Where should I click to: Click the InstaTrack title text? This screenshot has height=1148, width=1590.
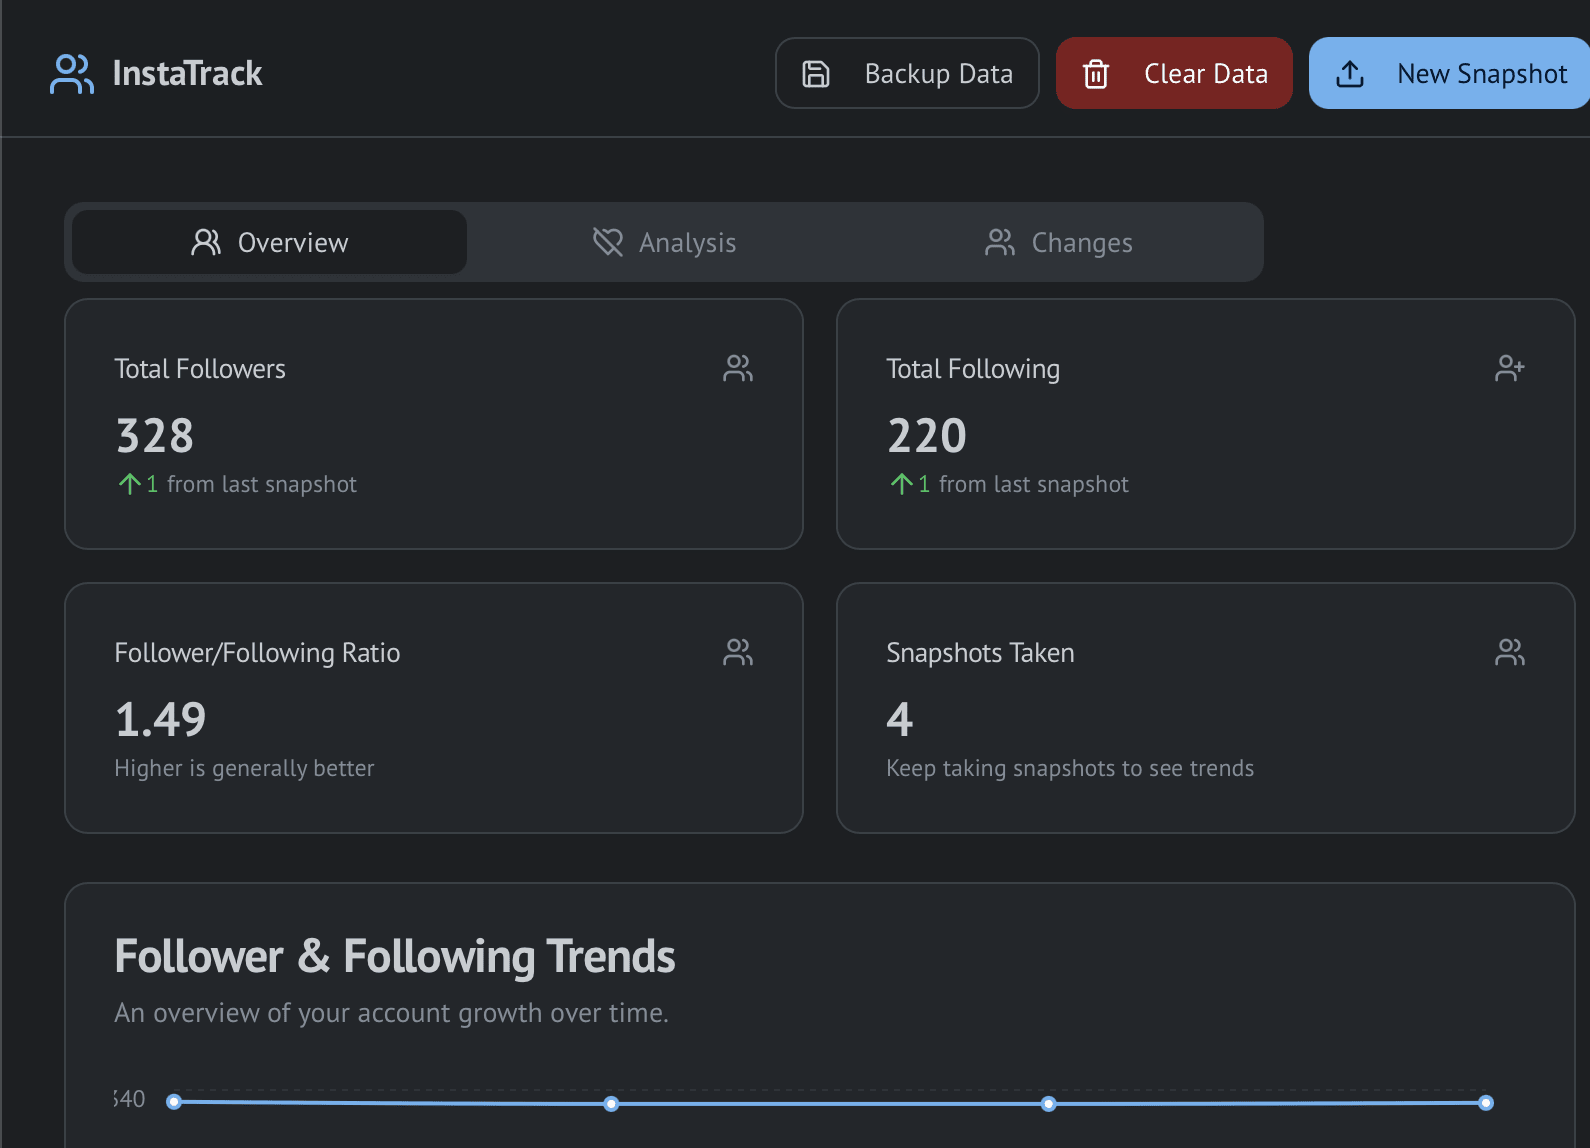coord(187,74)
